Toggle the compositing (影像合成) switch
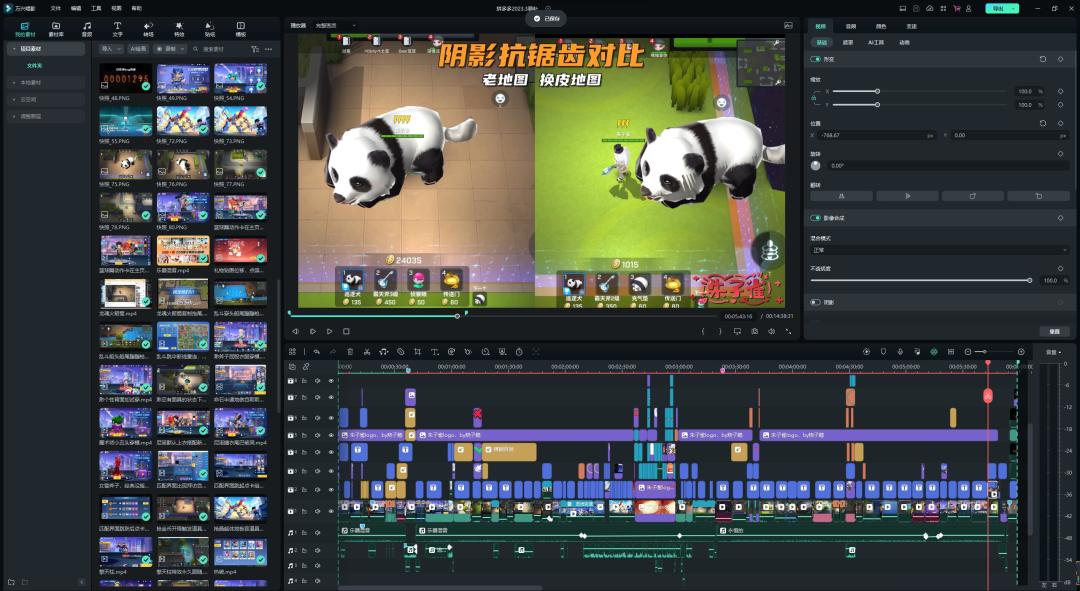The height and width of the screenshot is (591, 1080). click(x=816, y=218)
